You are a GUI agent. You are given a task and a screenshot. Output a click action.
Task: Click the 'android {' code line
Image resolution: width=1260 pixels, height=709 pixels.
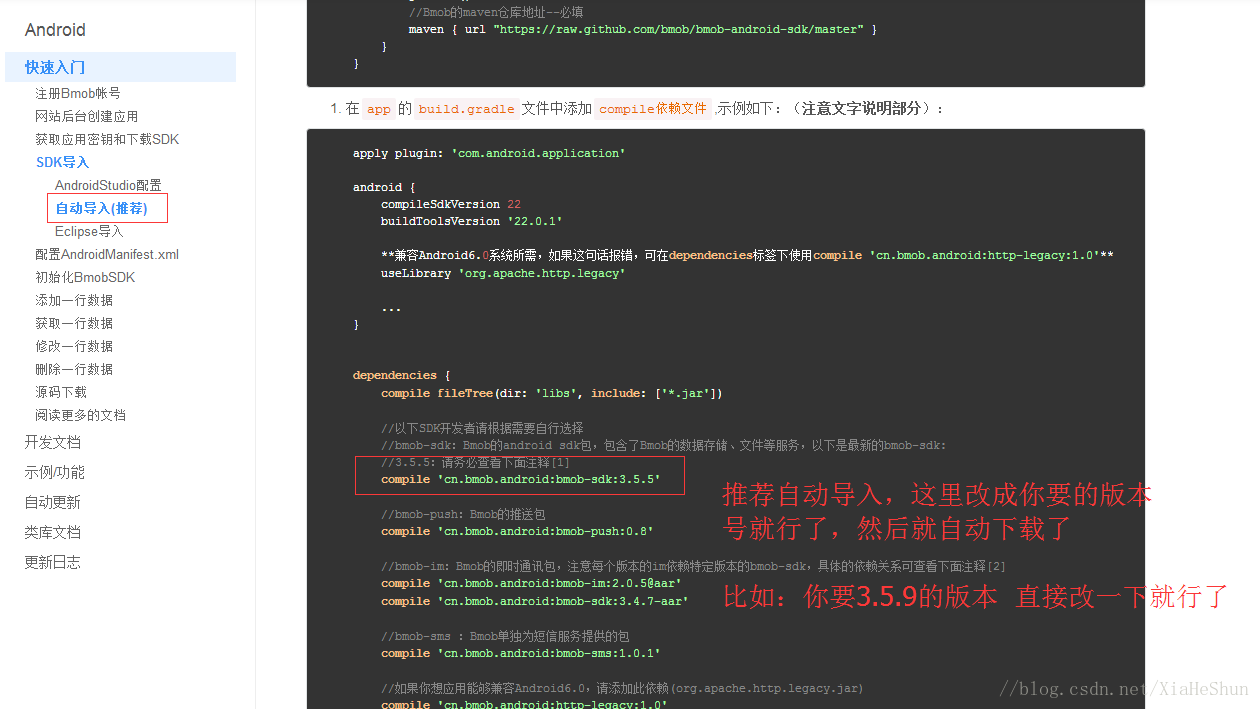(384, 187)
